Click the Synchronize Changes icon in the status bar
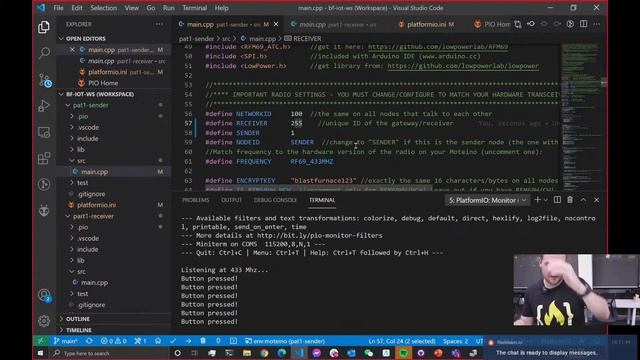Viewport: 640px width, 360px height. (89, 341)
